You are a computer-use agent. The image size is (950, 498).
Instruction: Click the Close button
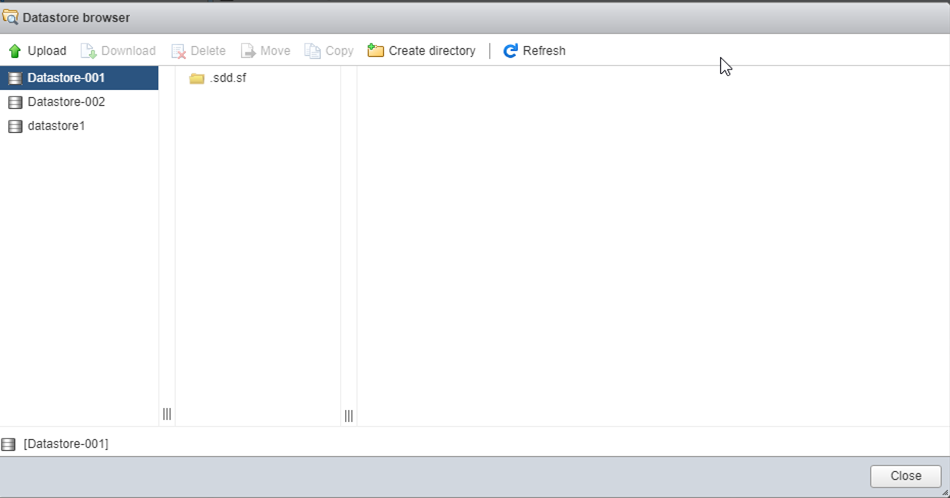click(x=906, y=476)
